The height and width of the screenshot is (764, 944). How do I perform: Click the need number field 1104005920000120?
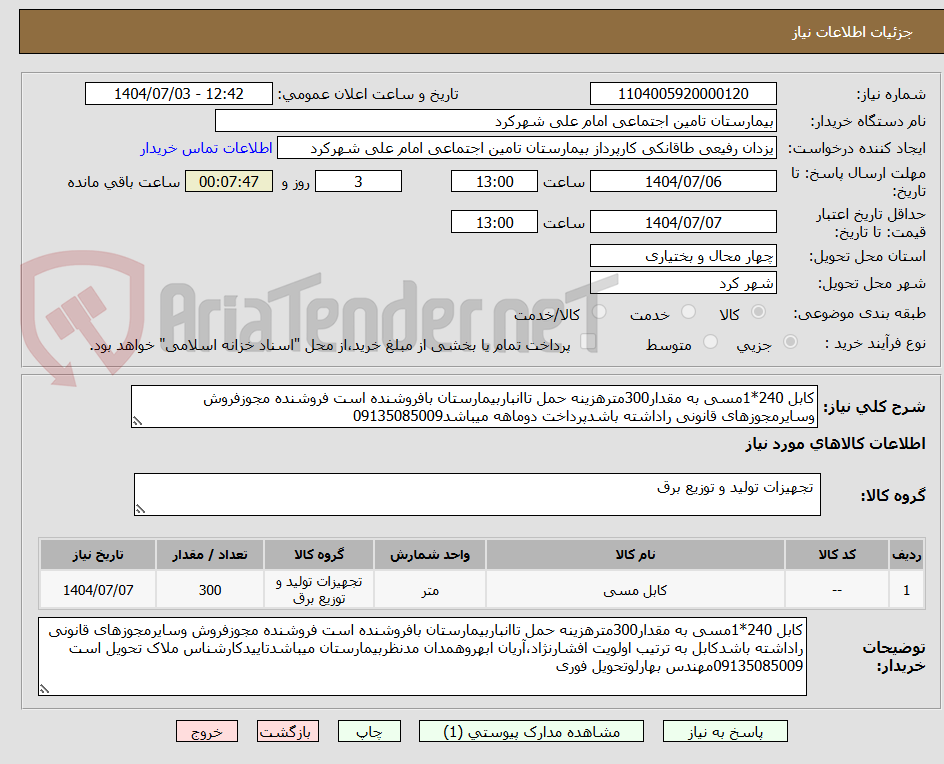tap(684, 93)
